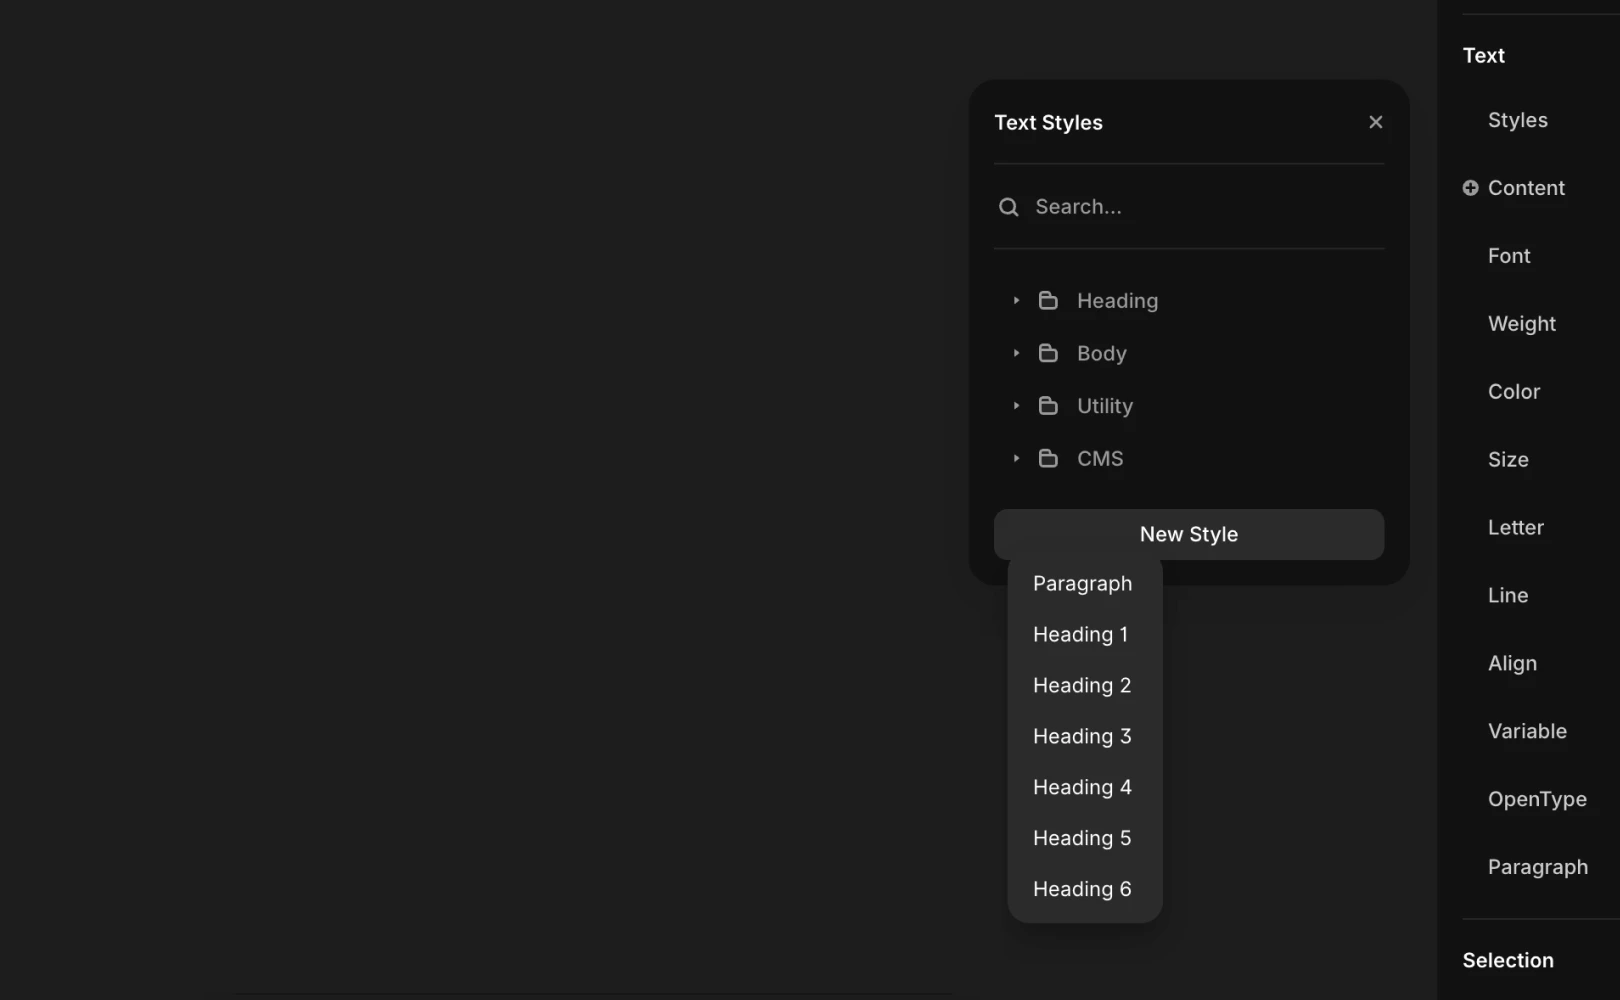Screen dimensions: 1620x1000
Task: Click the Selection section header
Action: pyautogui.click(x=1508, y=960)
